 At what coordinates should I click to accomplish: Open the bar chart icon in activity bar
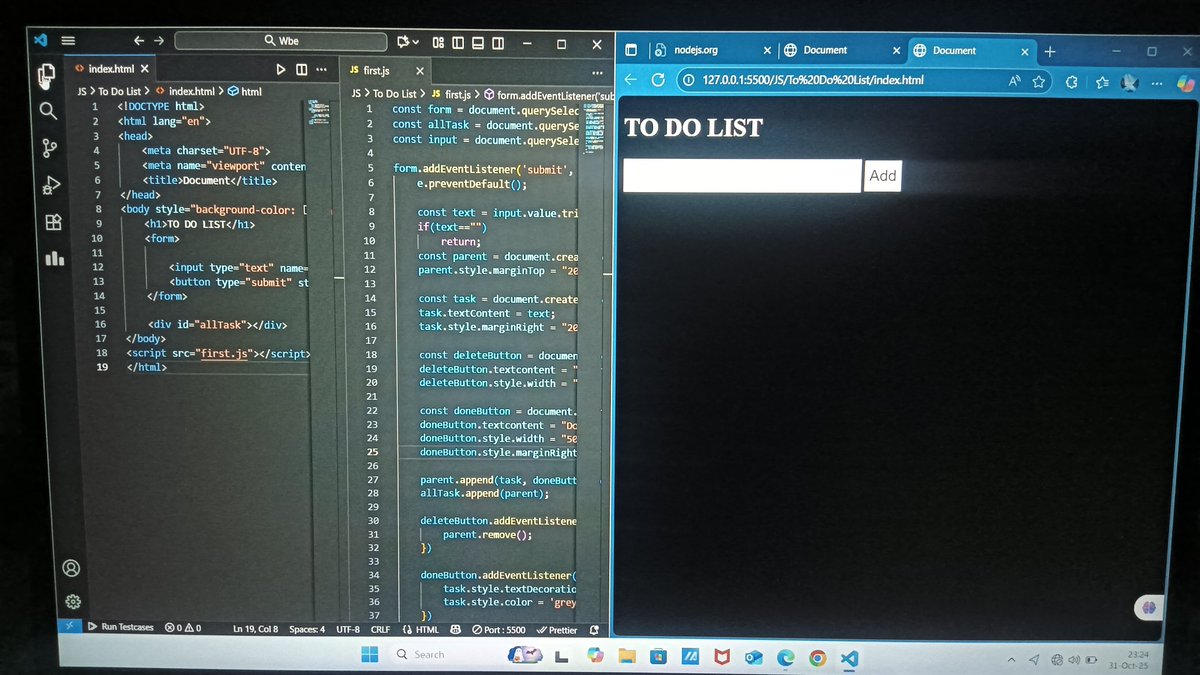[x=55, y=258]
